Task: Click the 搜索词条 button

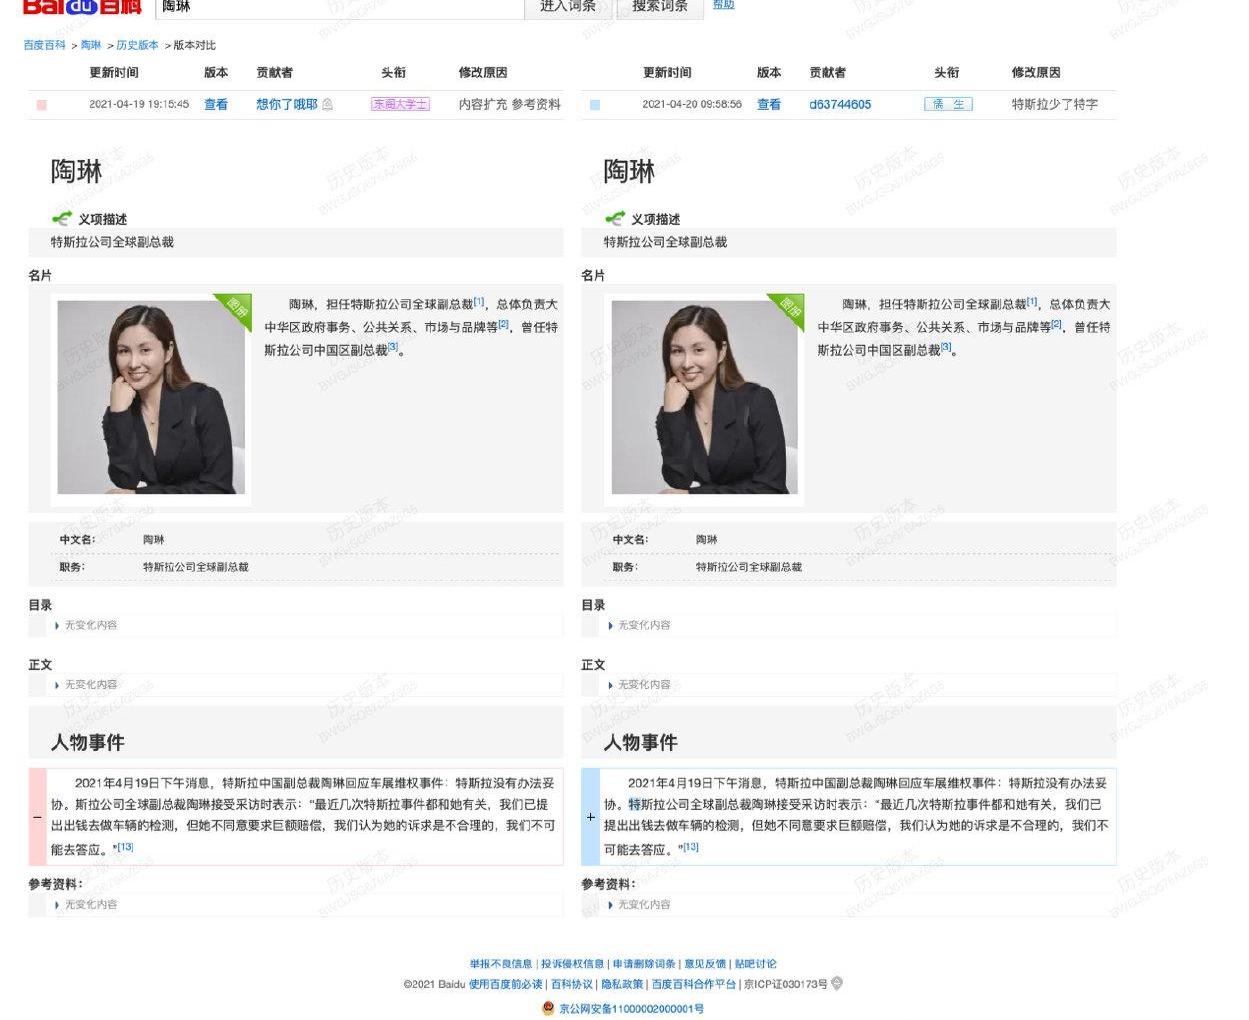Action: point(659,7)
